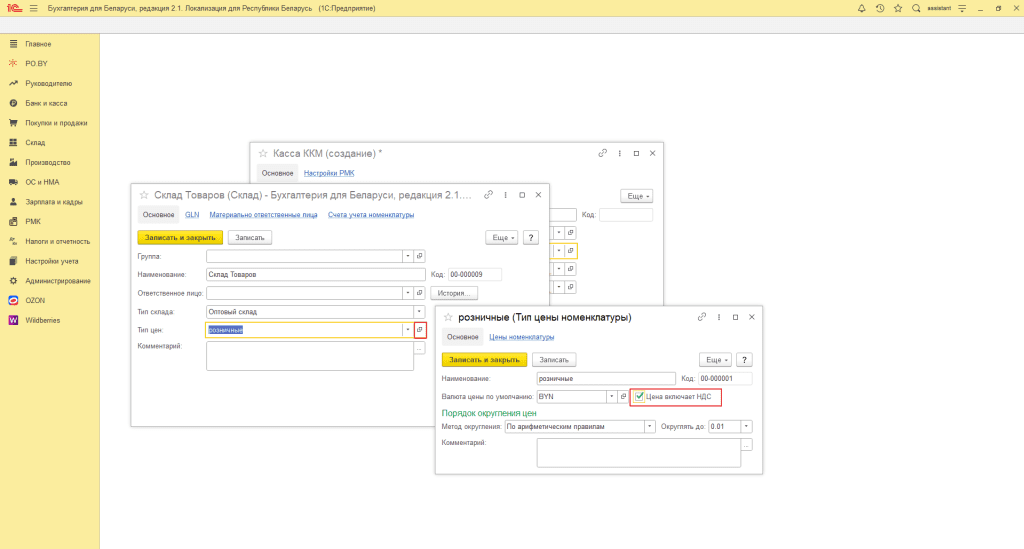Open the История button

click(454, 293)
